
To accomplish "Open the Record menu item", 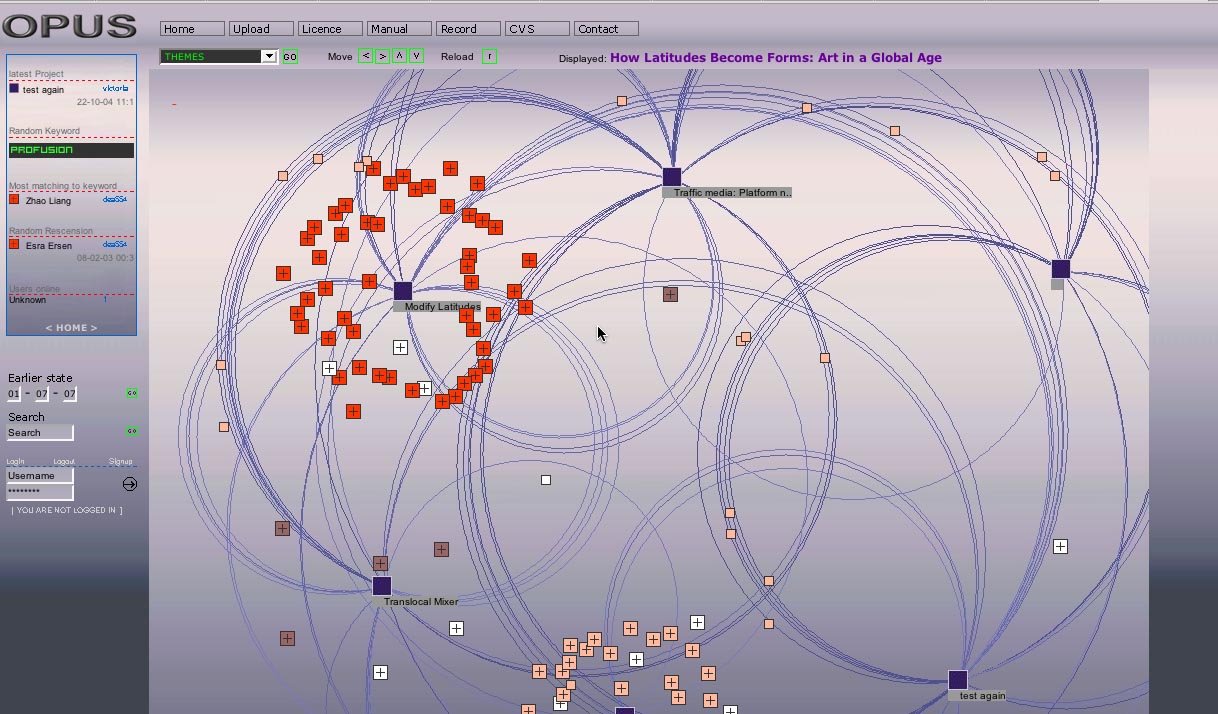I will pyautogui.click(x=468, y=29).
